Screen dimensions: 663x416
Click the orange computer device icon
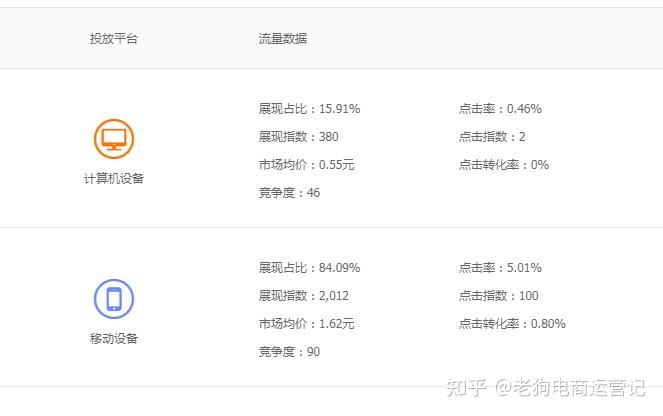114,138
